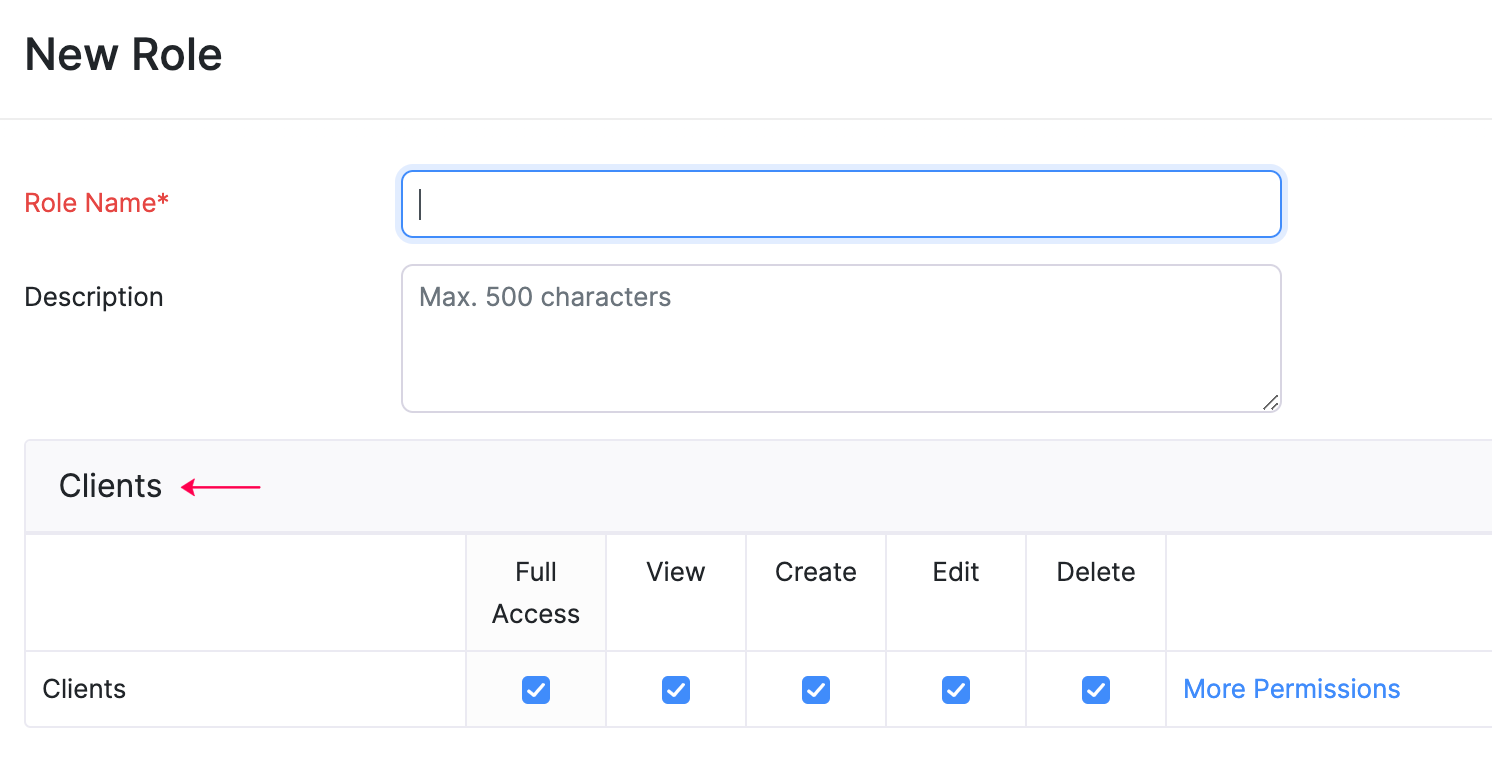Image resolution: width=1492 pixels, height=768 pixels.
Task: Select the Clients row label
Action: tap(84, 689)
